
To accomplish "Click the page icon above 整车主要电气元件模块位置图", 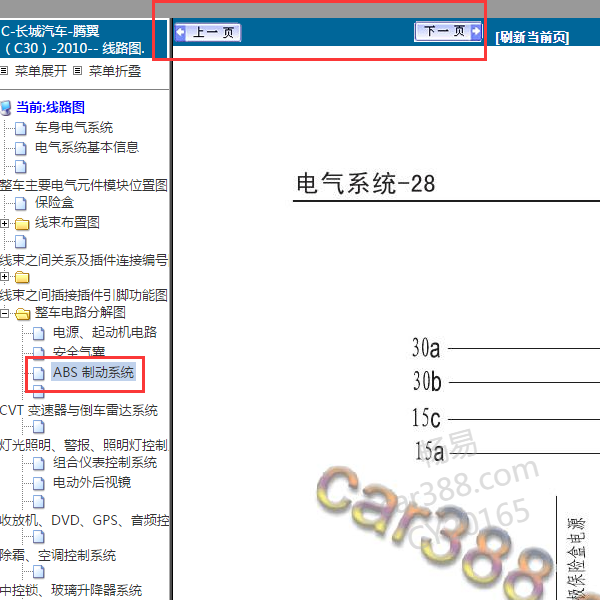I will (21, 167).
